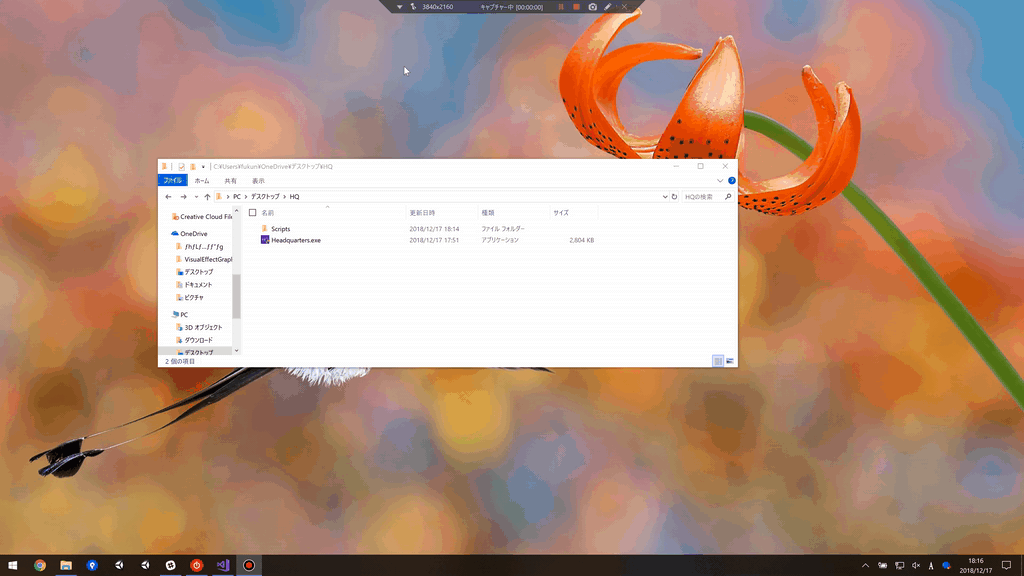Viewport: 1024px width, 576px height.
Task: Open recent locations dropdown arrow
Action: point(196,197)
